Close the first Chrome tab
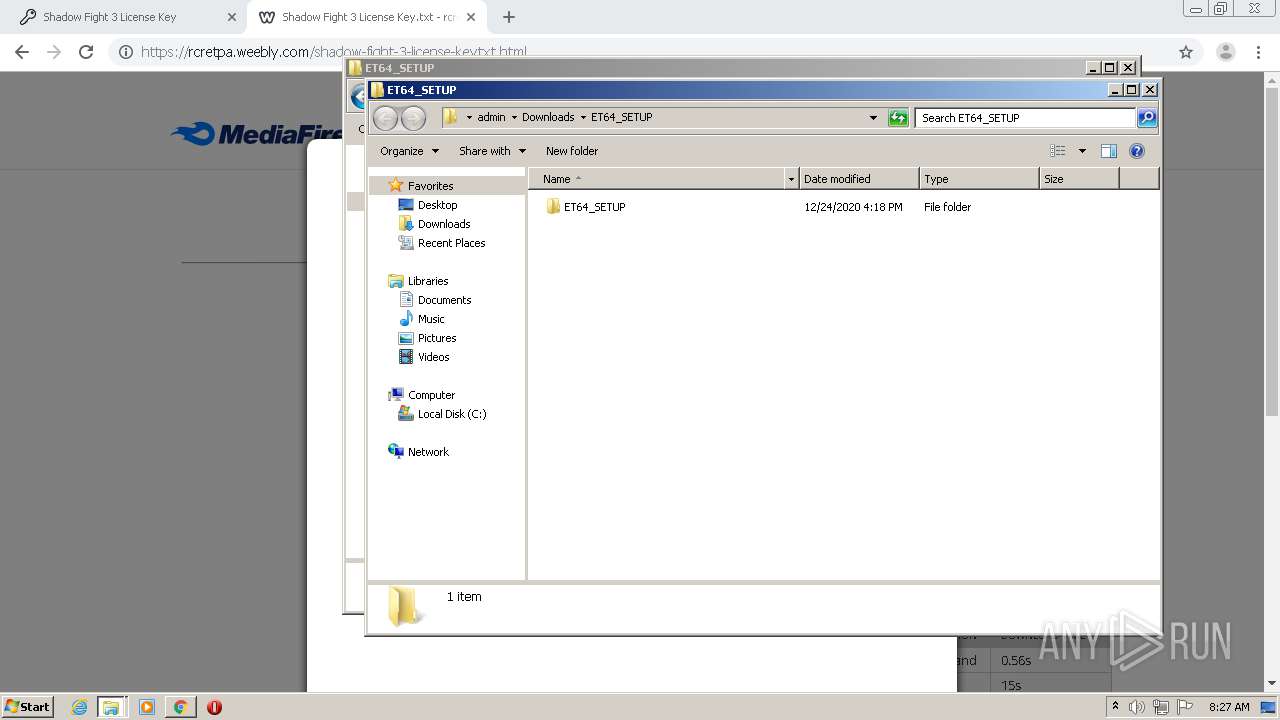1280x720 pixels. 231,17
